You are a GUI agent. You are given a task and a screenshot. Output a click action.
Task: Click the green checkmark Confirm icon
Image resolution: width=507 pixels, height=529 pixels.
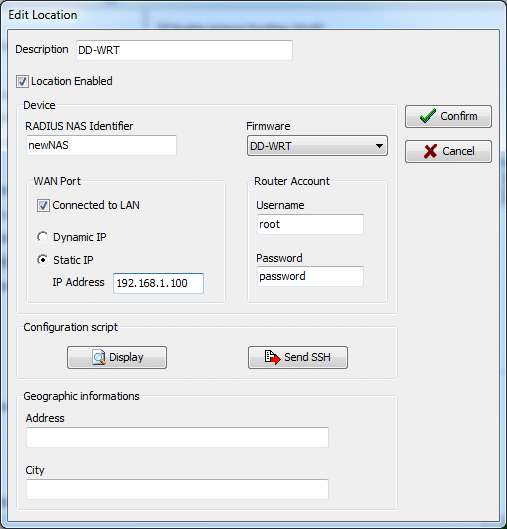click(x=428, y=116)
